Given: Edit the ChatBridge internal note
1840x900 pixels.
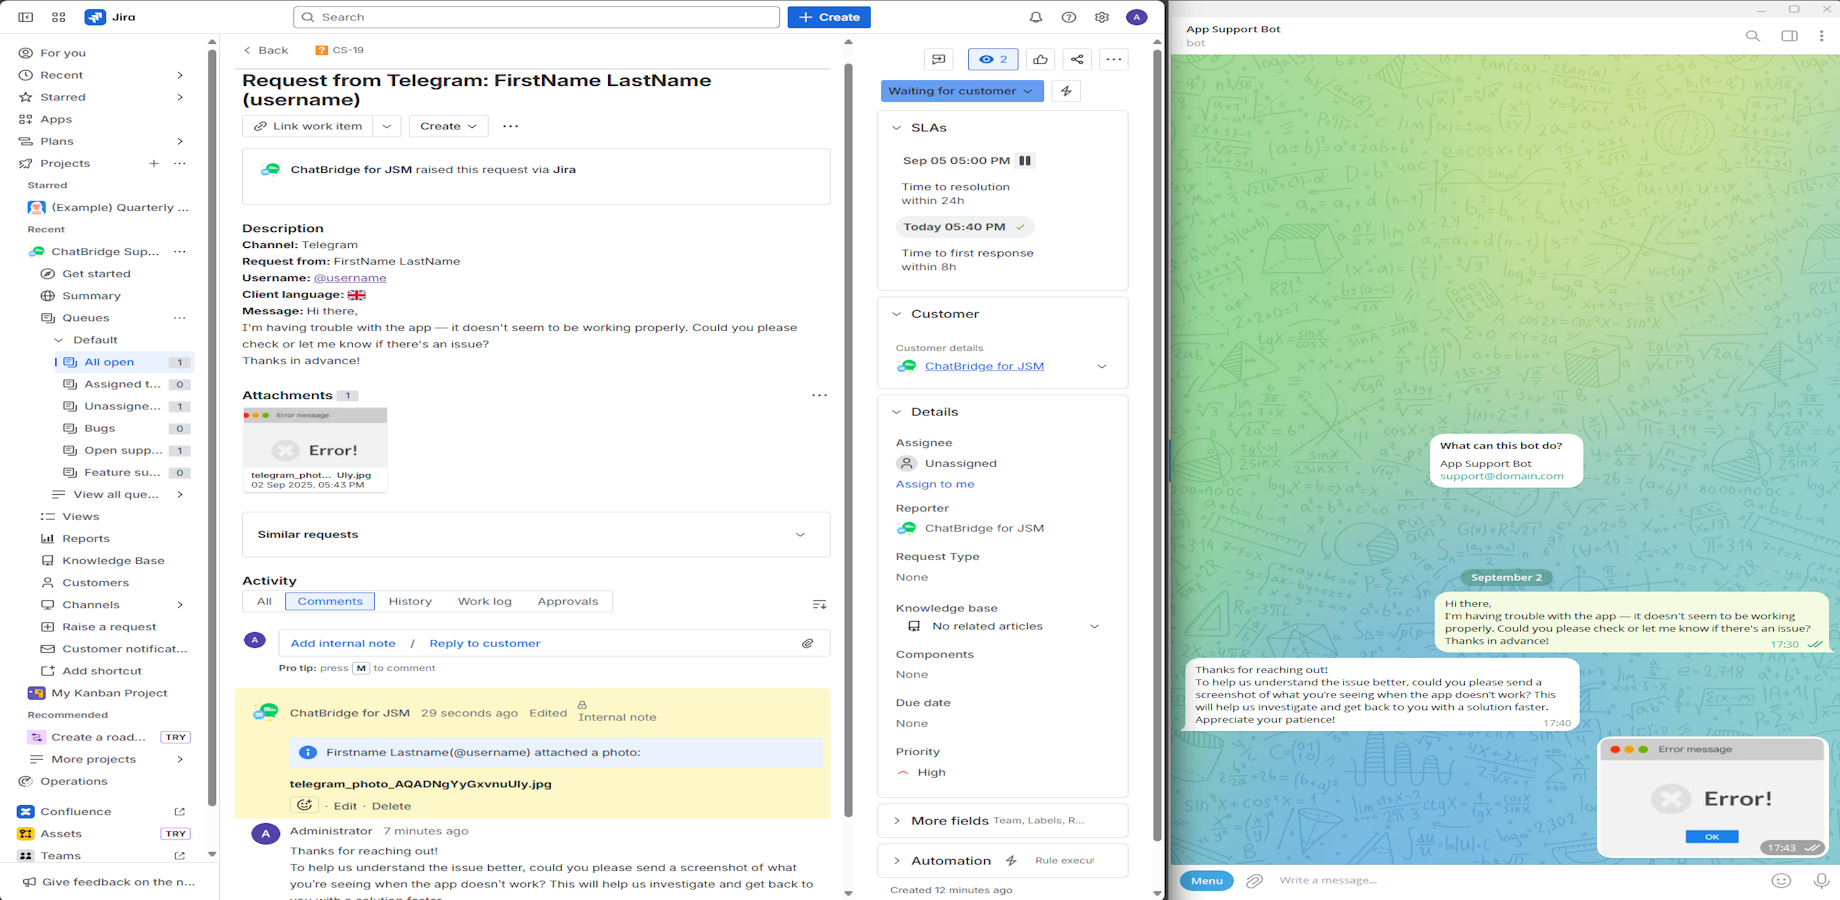Looking at the screenshot, I should click(x=345, y=806).
